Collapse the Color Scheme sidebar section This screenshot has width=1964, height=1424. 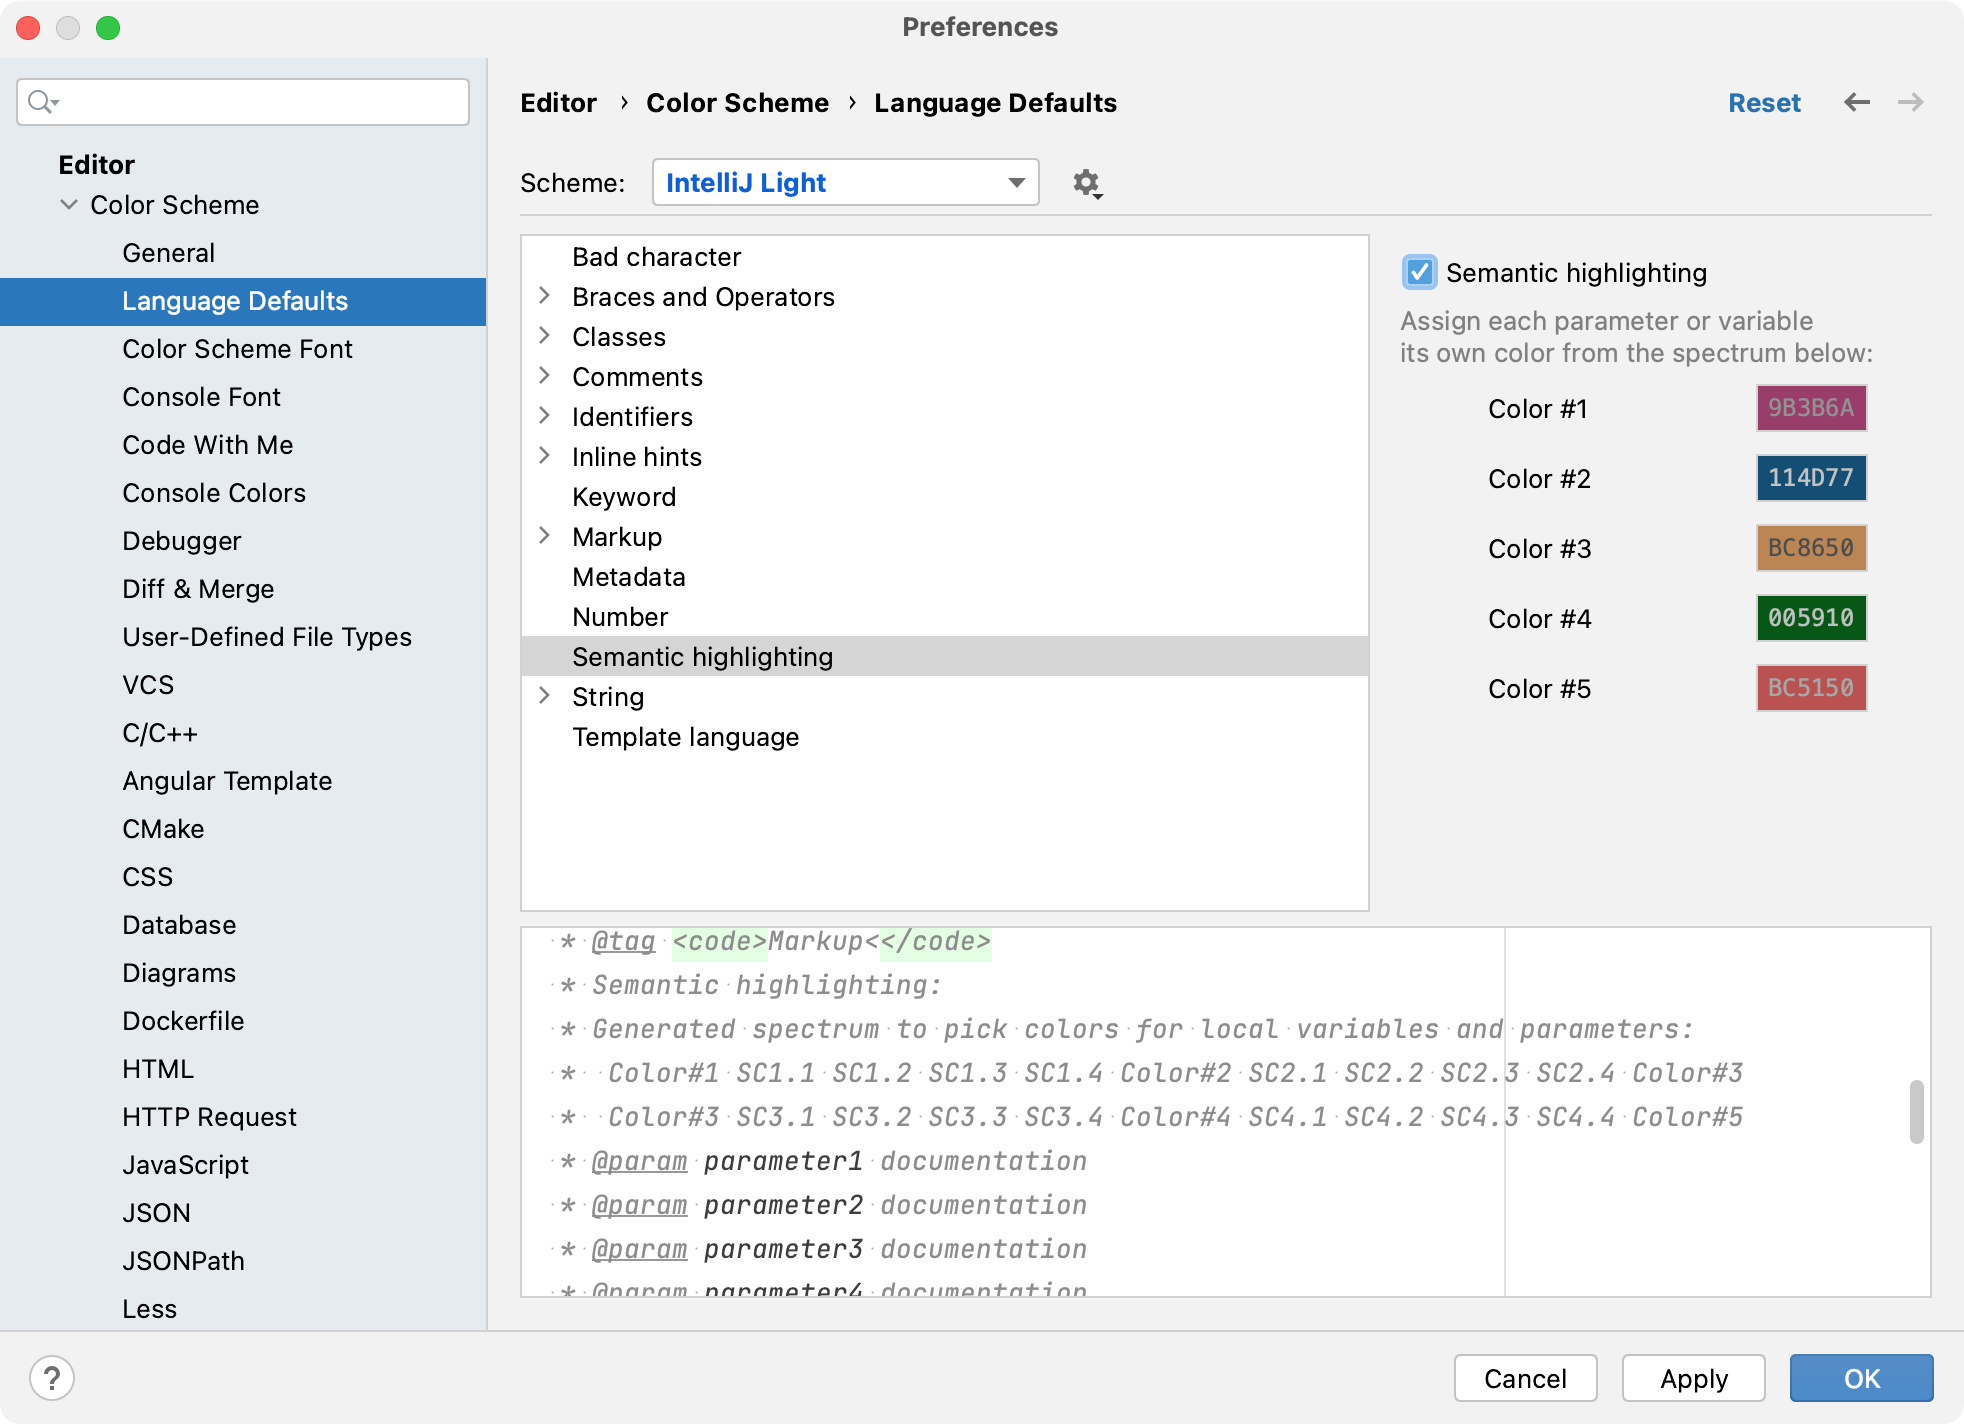68,204
